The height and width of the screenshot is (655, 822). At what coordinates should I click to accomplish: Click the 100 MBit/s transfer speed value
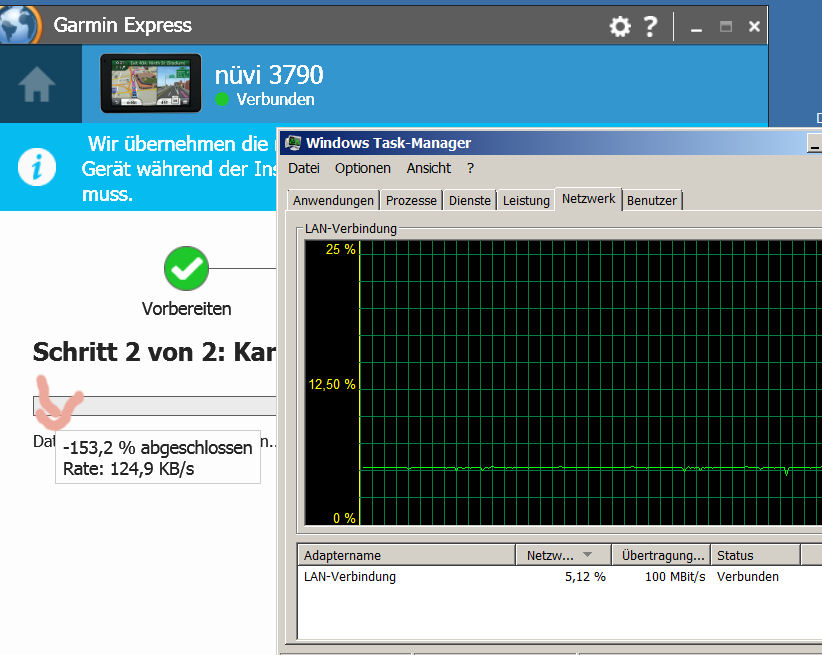pos(675,577)
